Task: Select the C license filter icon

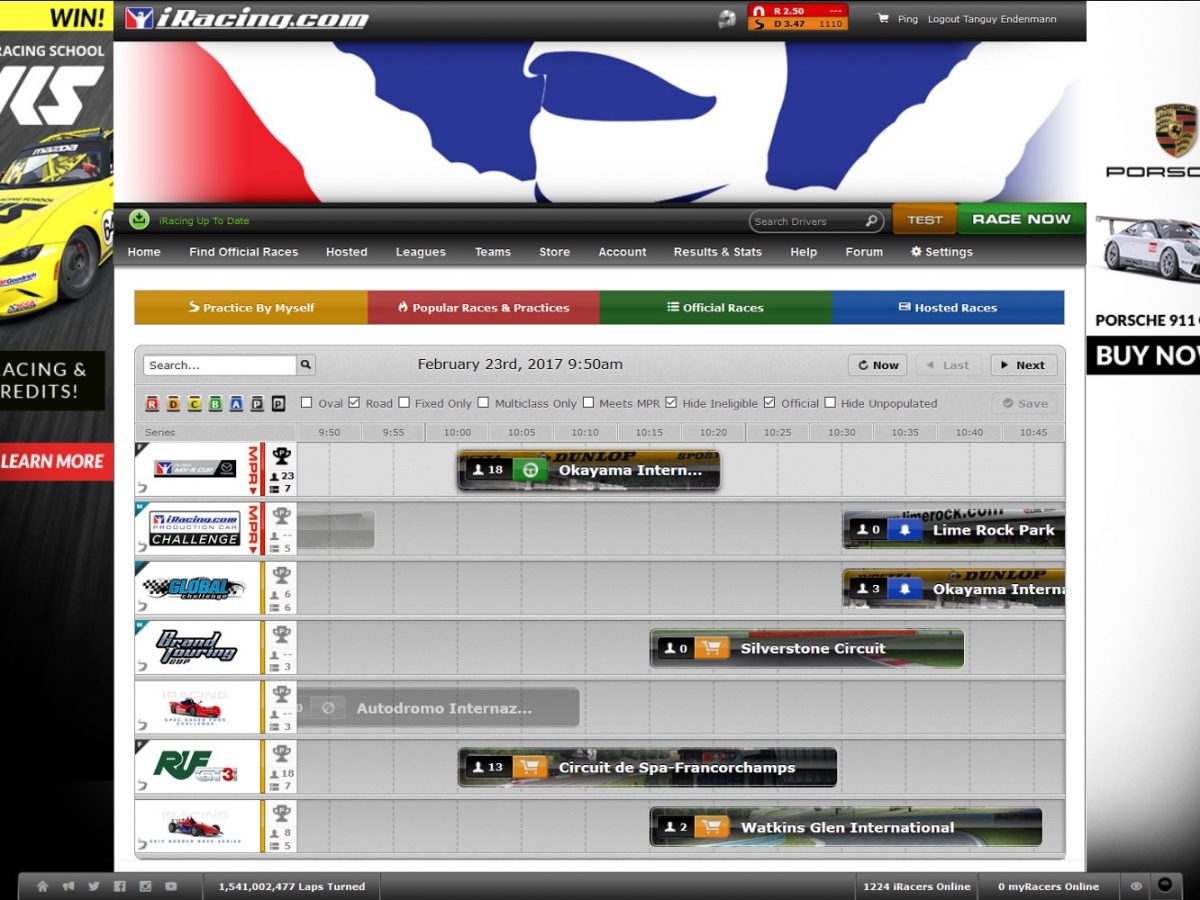Action: click(x=194, y=404)
